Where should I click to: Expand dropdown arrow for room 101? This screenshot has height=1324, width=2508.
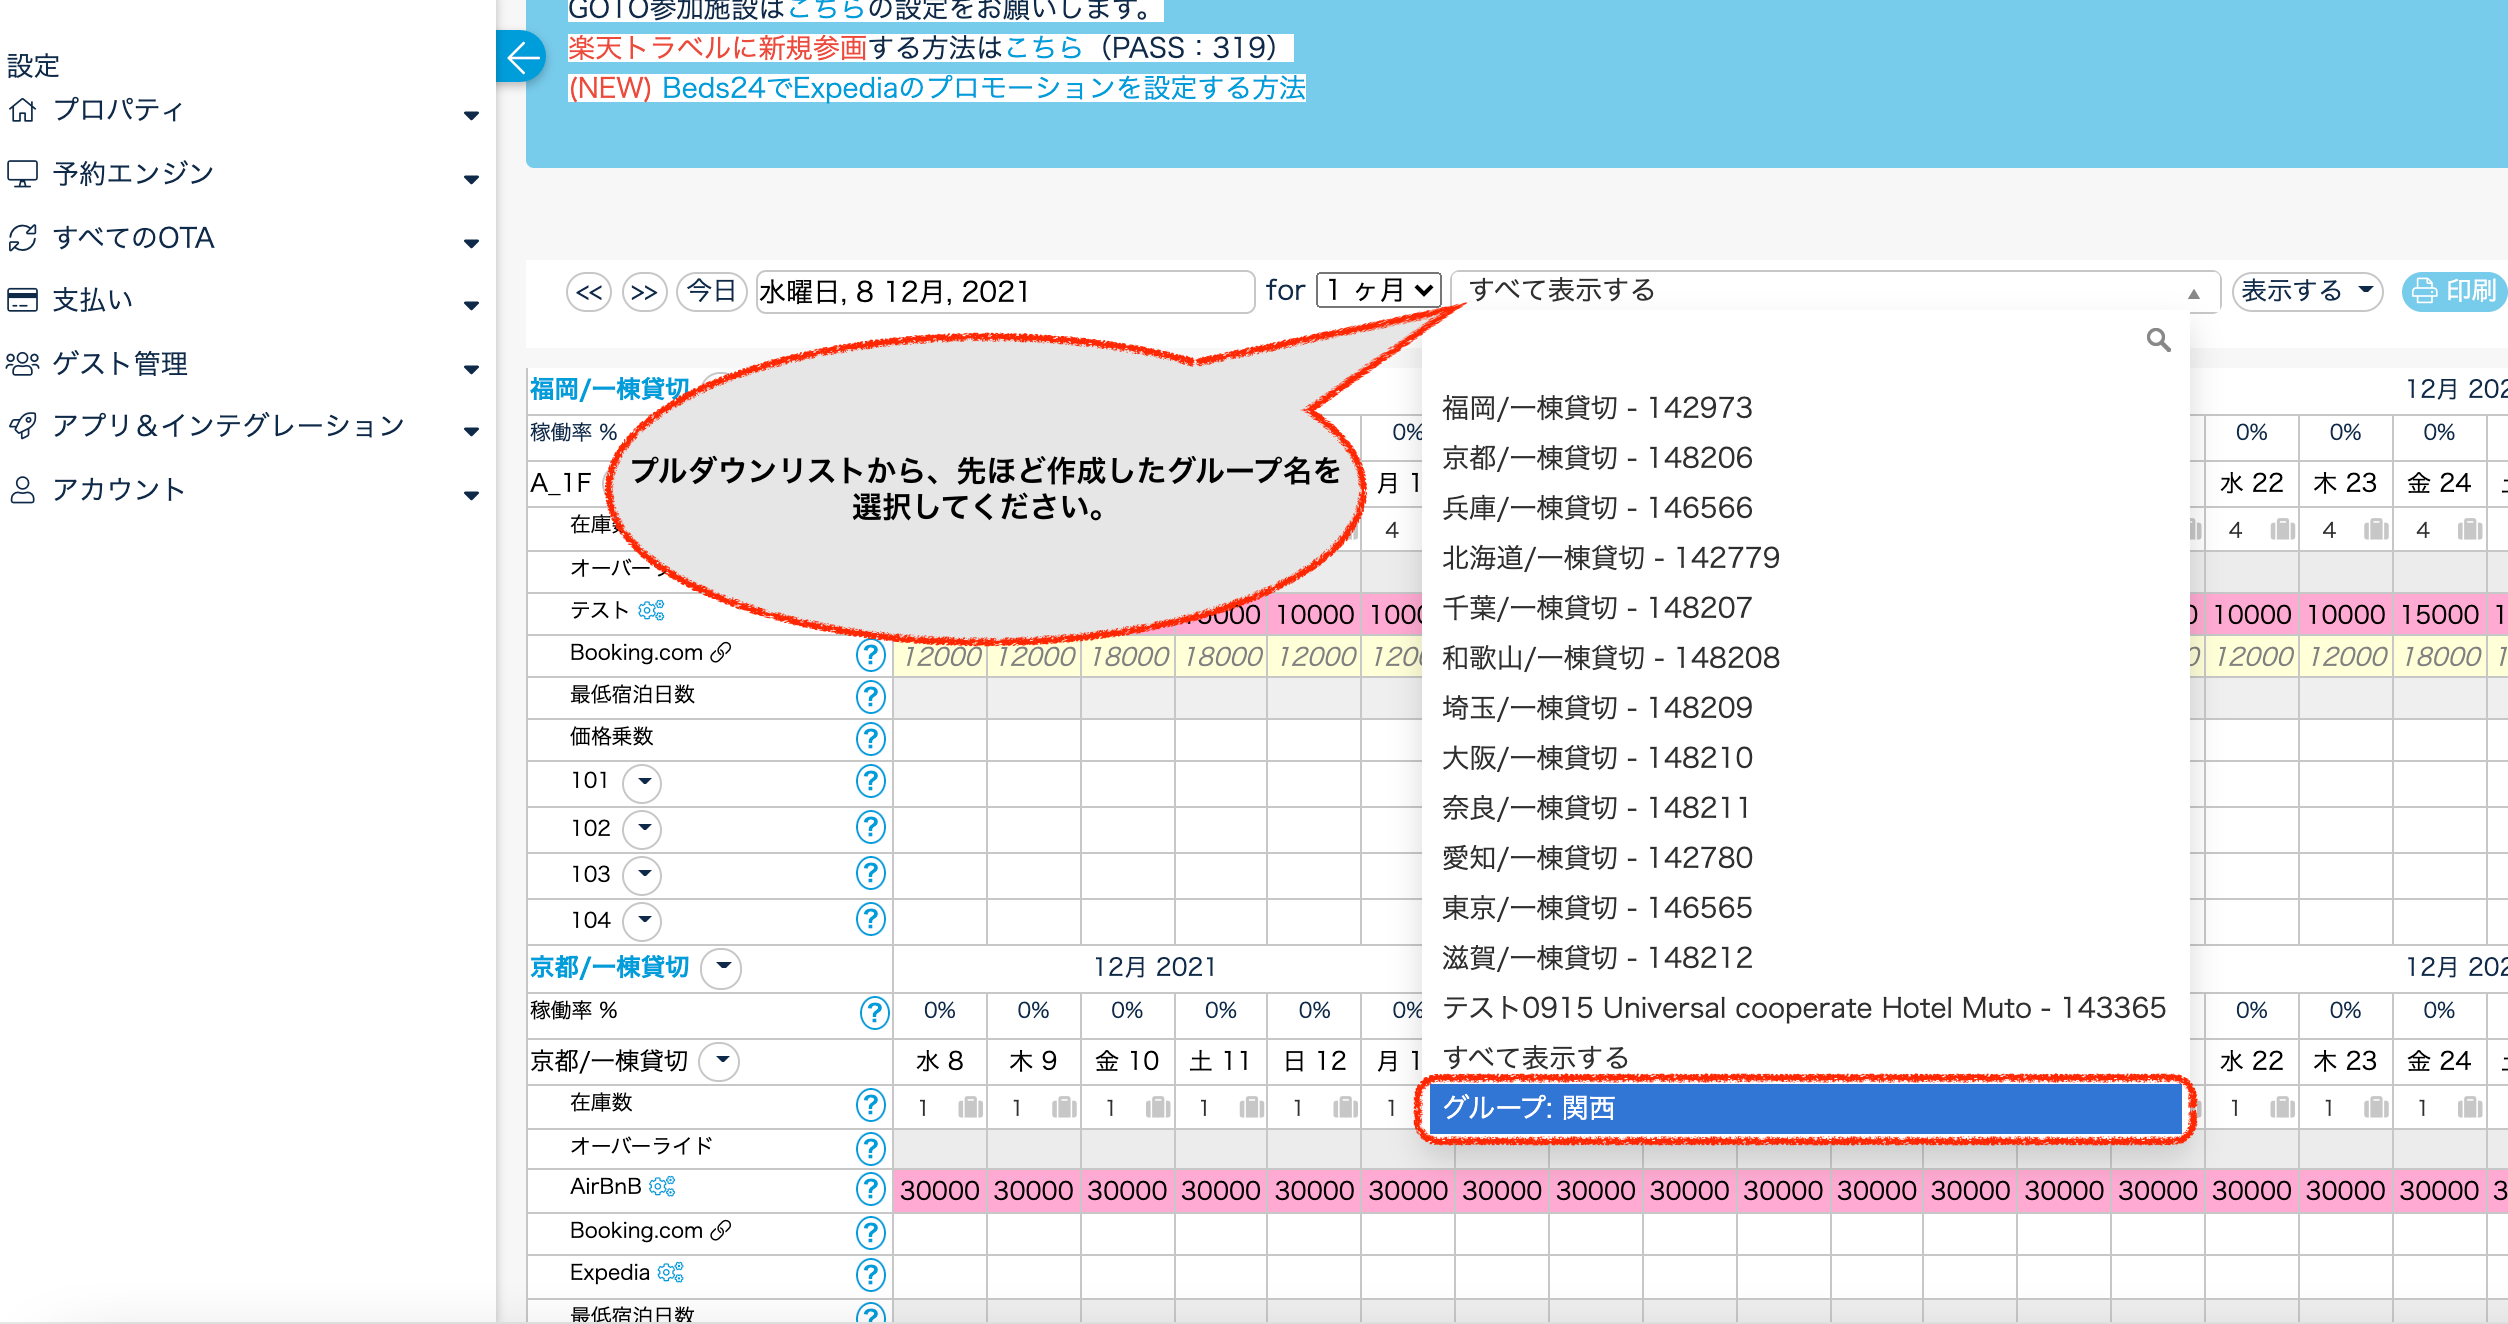(643, 782)
